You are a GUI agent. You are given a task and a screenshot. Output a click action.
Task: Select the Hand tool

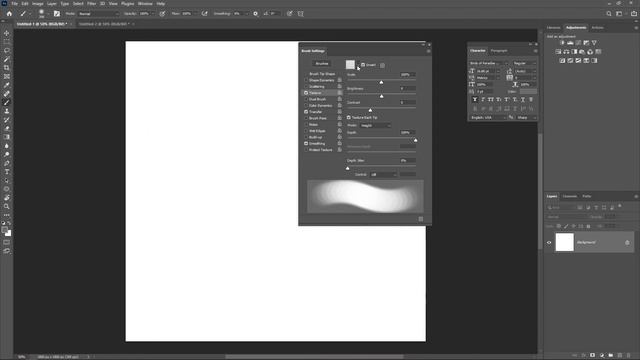[7, 198]
